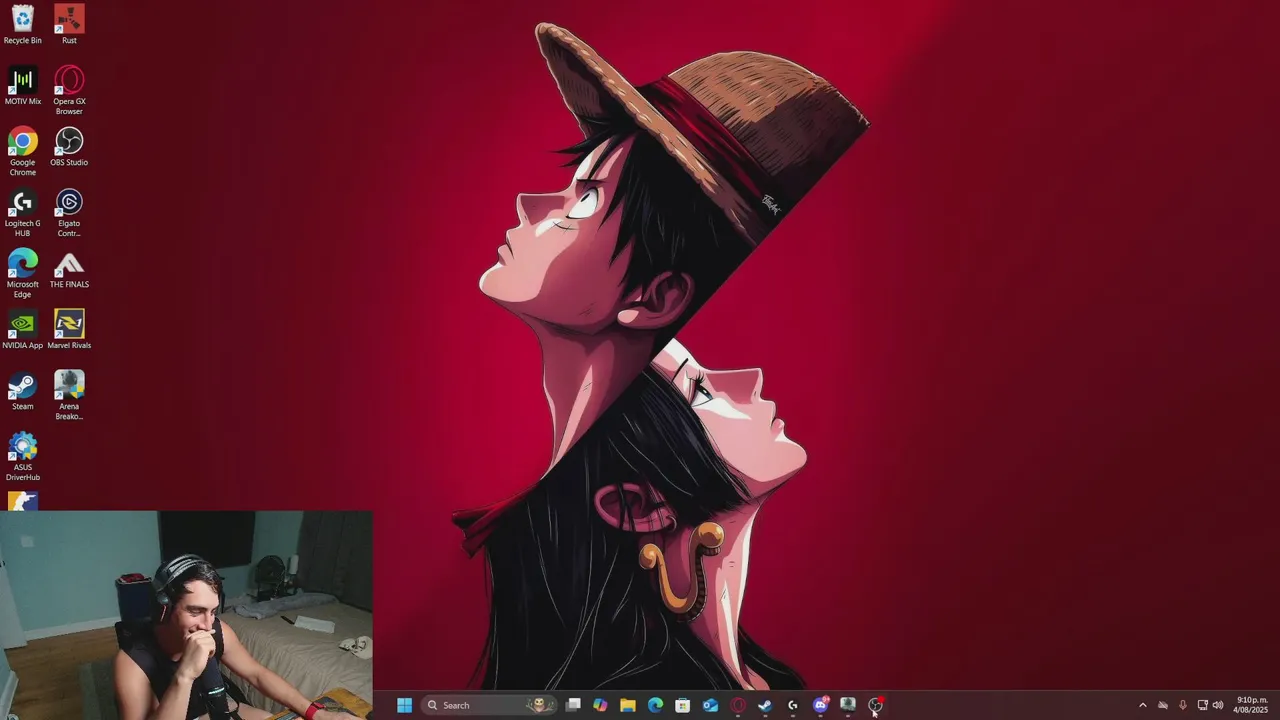Image resolution: width=1280 pixels, height=720 pixels.
Task: Select the Steam desktop shortcut
Action: pyautogui.click(x=22, y=391)
